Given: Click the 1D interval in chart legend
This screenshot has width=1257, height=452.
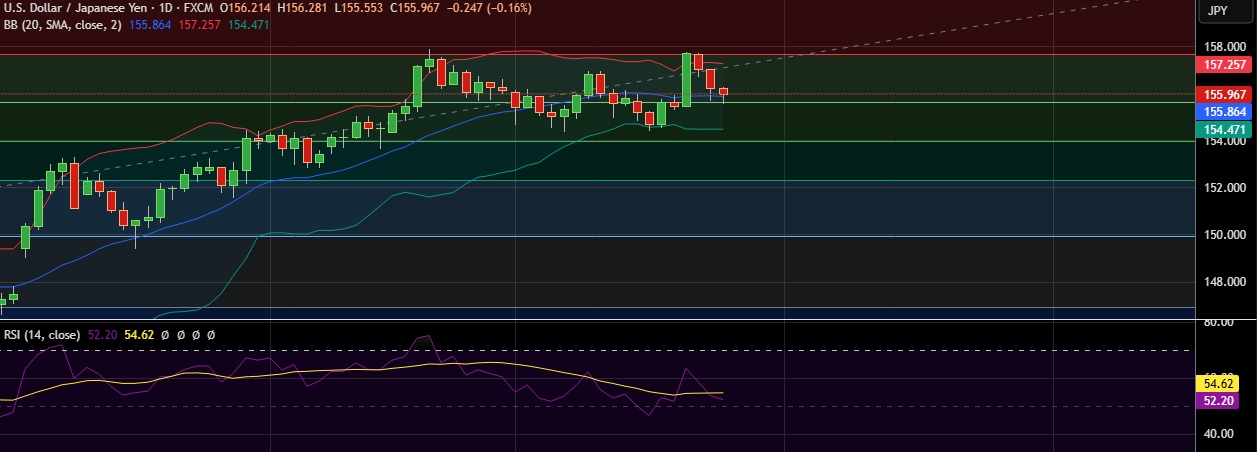Looking at the screenshot, I should pyautogui.click(x=161, y=8).
